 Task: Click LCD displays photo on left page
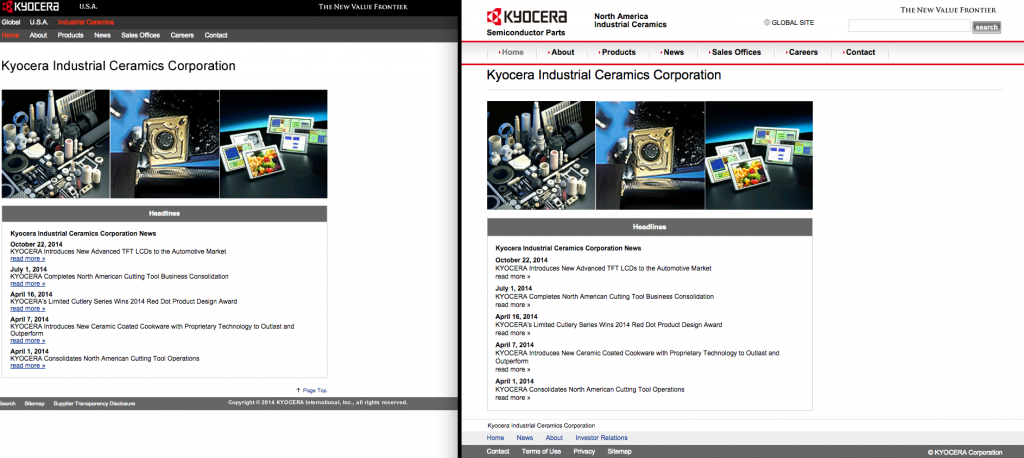pyautogui.click(x=274, y=144)
